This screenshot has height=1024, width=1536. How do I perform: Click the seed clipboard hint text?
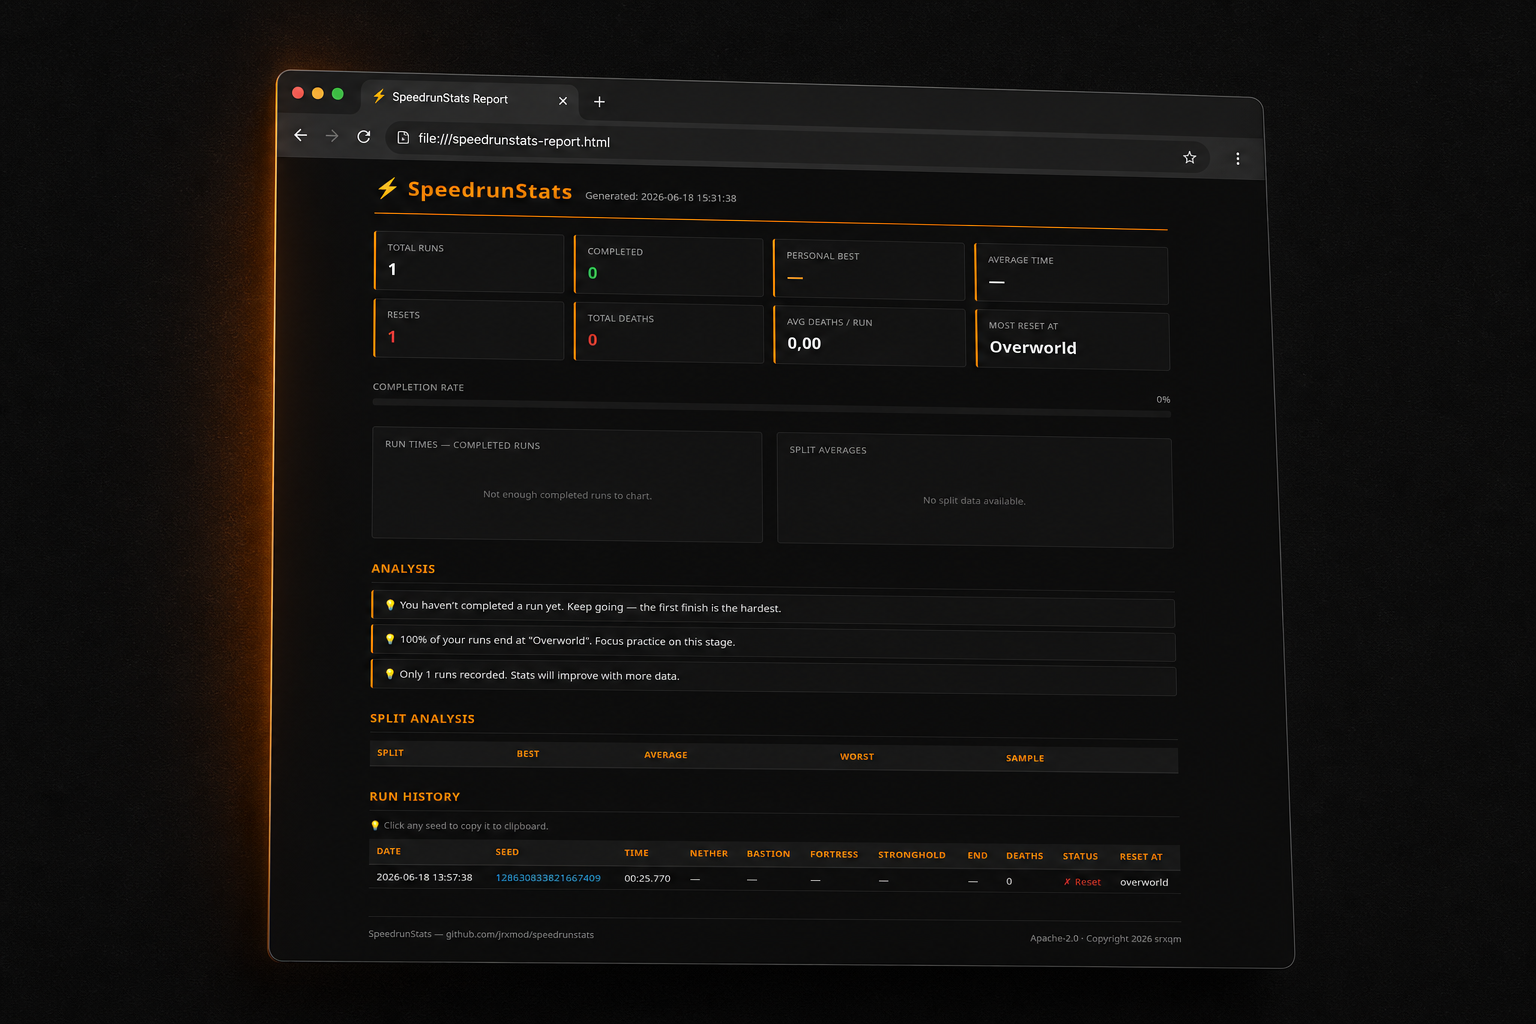tap(459, 825)
